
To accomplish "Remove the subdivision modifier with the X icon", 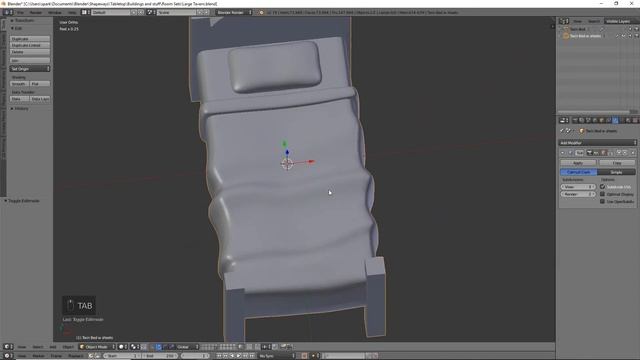I will (633, 153).
